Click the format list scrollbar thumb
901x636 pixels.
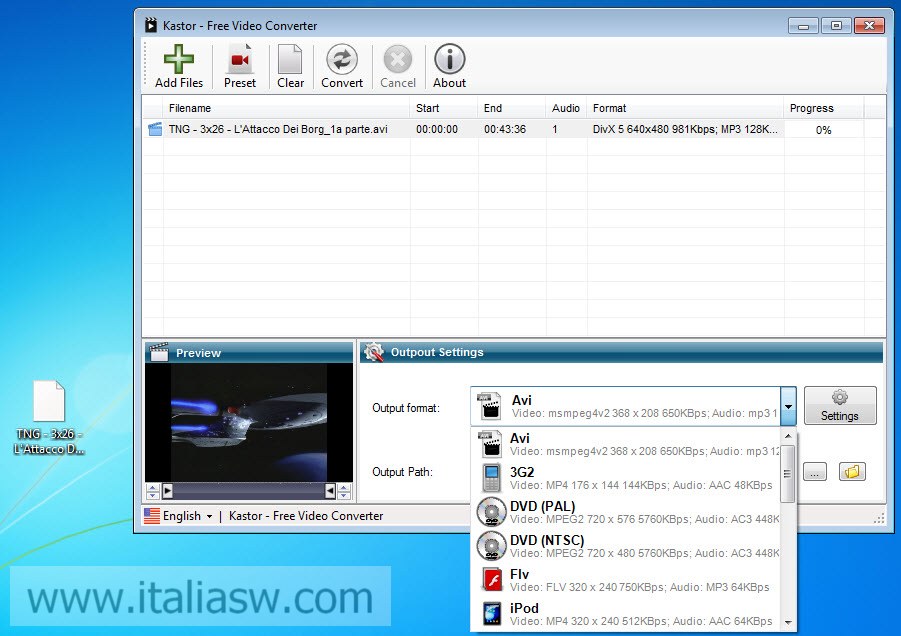tap(788, 474)
